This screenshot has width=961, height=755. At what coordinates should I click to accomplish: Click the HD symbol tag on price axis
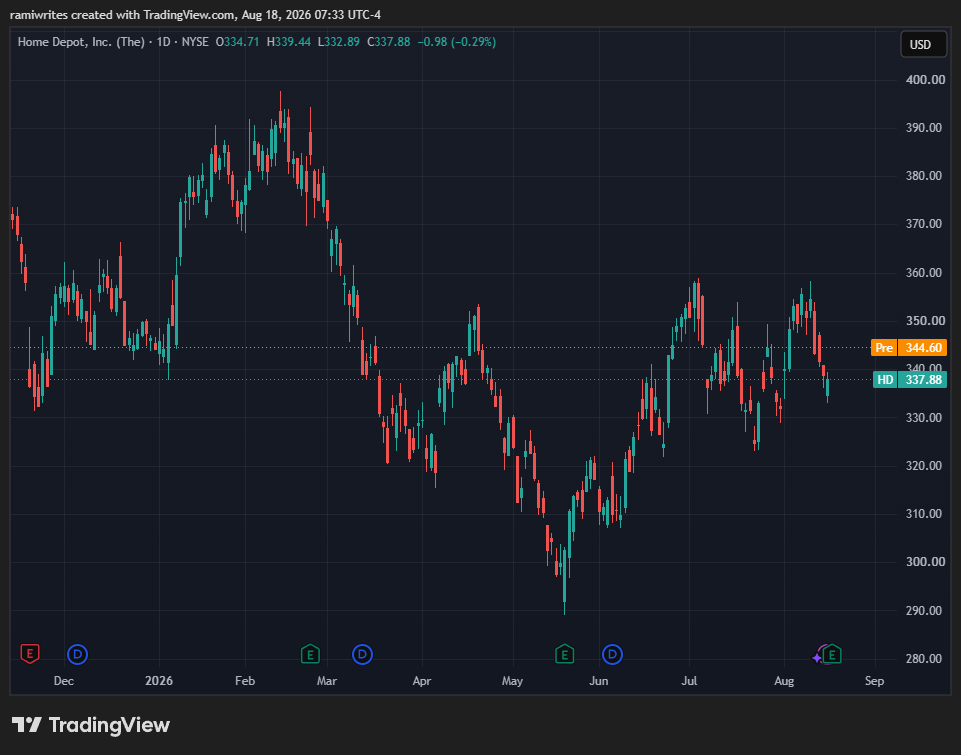coord(885,380)
